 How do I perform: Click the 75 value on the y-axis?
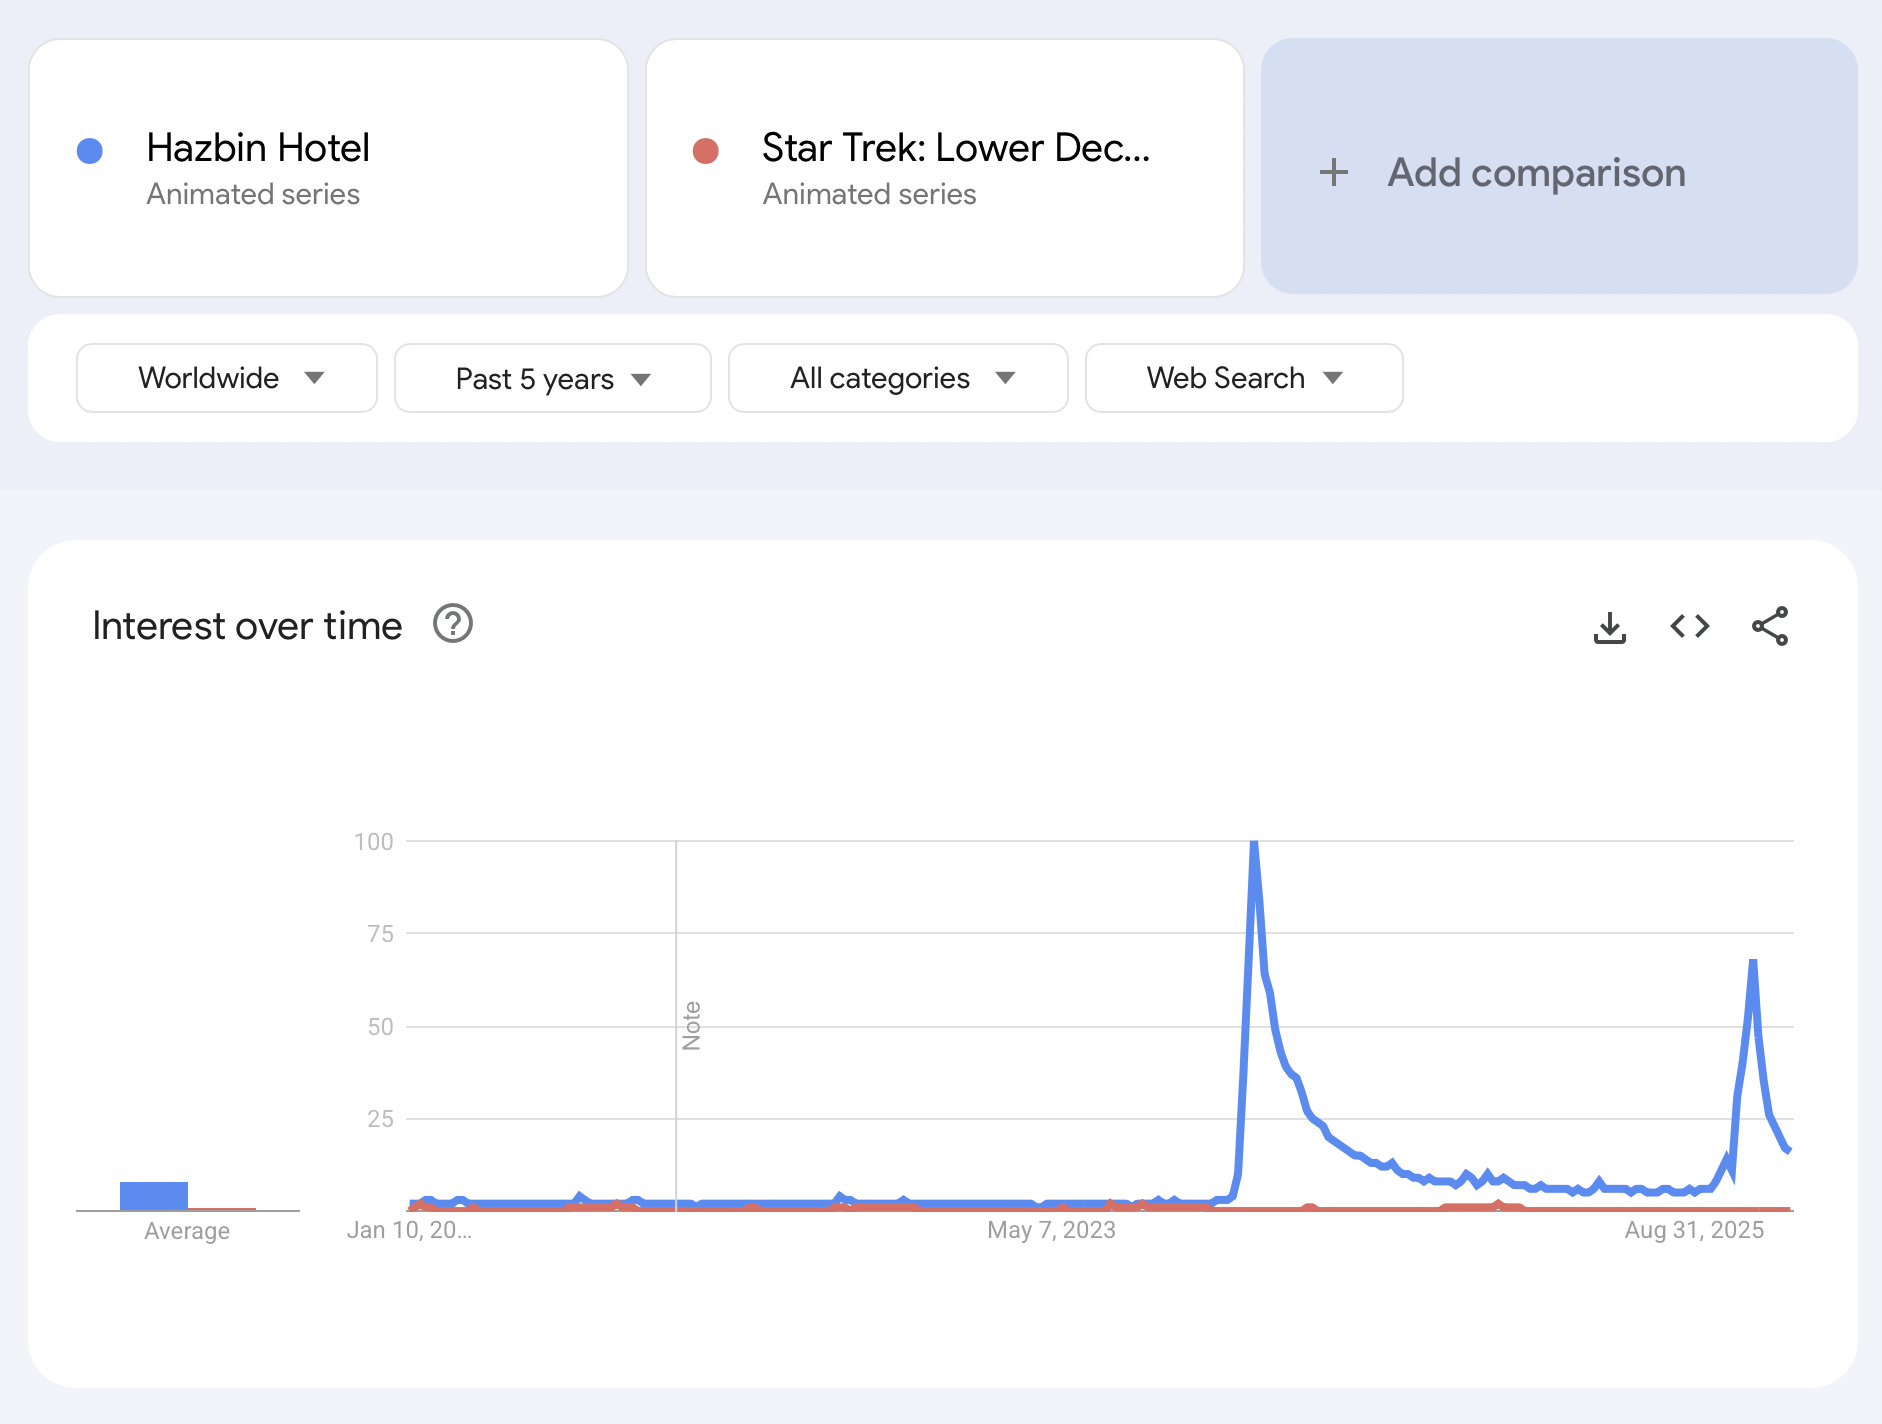[x=381, y=934]
